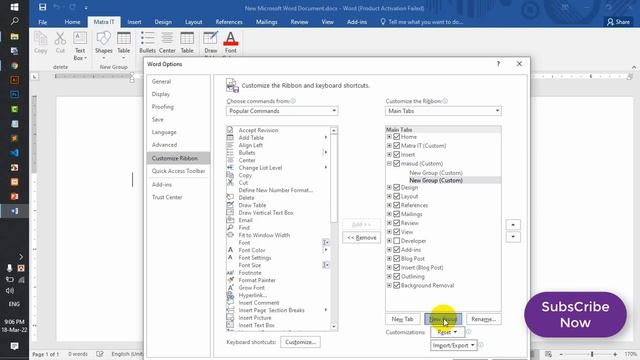Viewport: 640px width, 360px height.
Task: Uncheck the Mailings tab checkbox
Action: [x=397, y=214]
